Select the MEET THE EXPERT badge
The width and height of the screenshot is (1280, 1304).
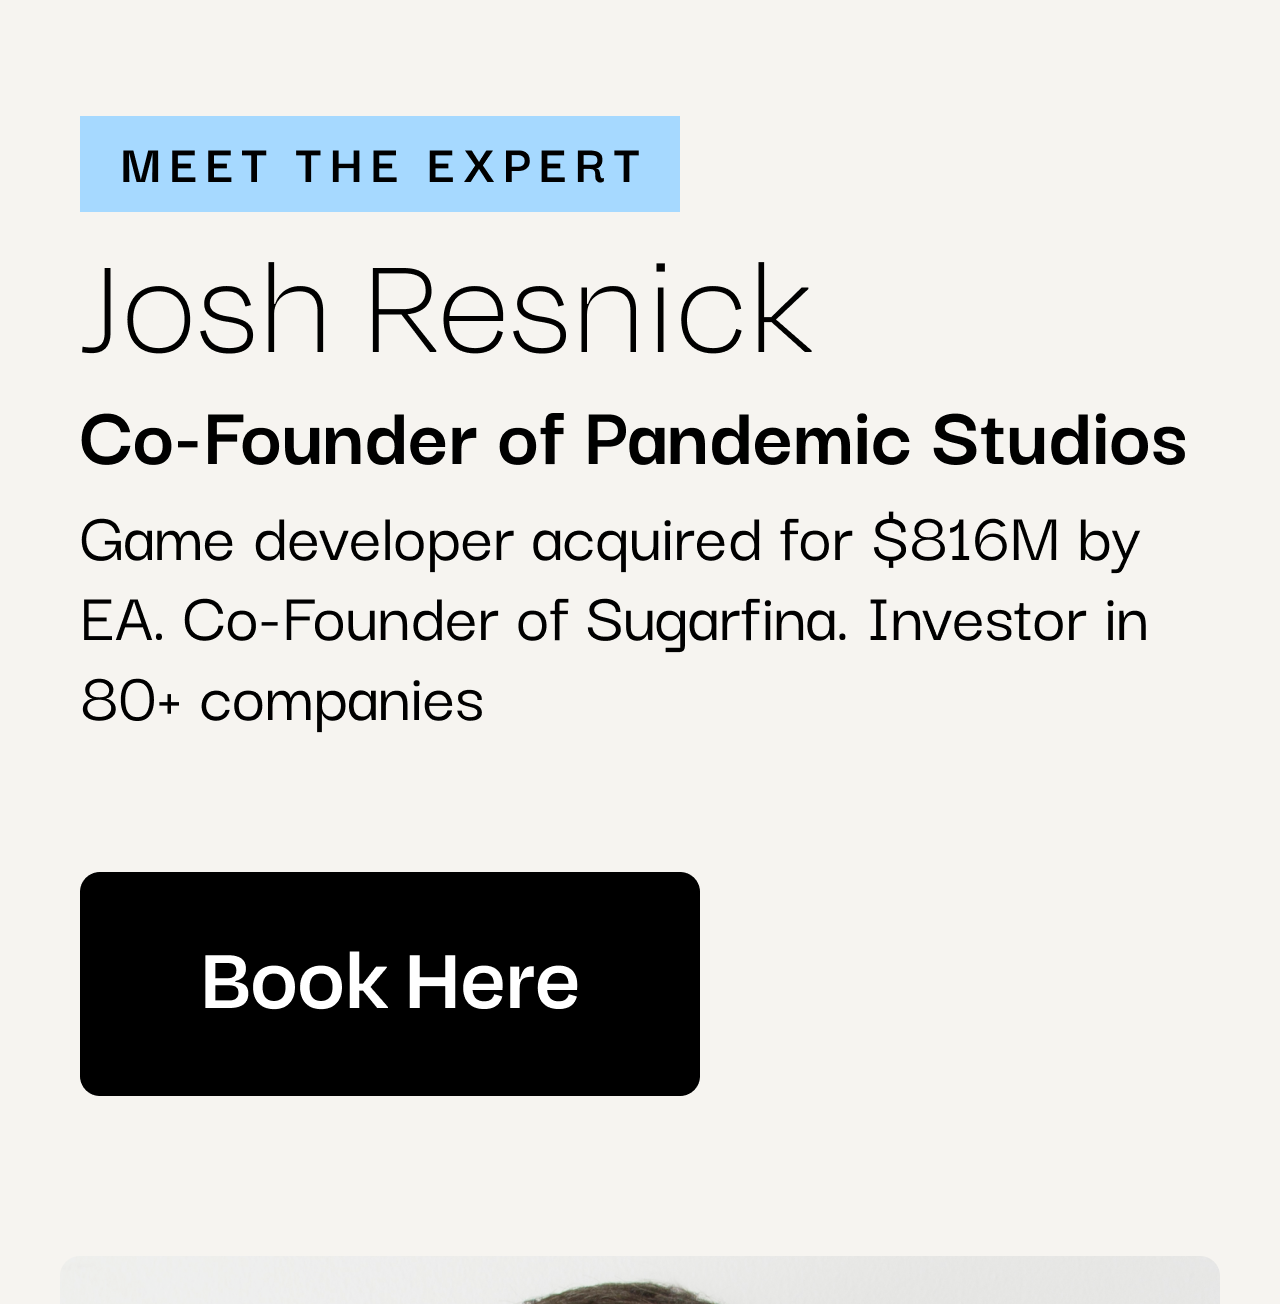tap(380, 164)
